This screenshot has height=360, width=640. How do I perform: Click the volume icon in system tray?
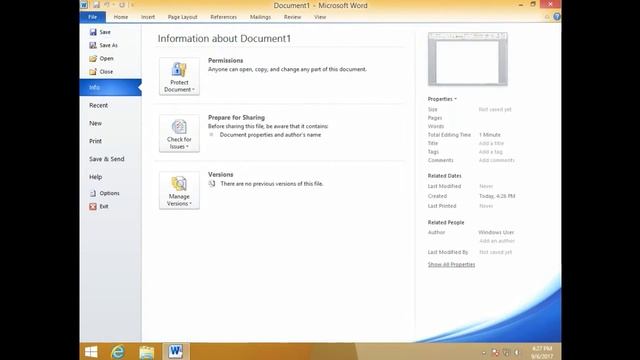point(517,352)
